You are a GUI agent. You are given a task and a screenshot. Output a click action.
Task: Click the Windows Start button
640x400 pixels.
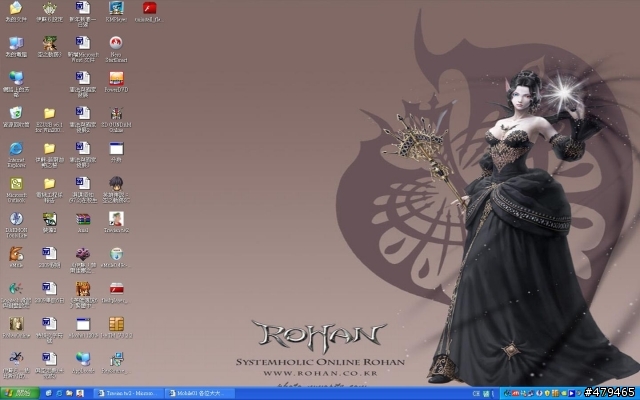coord(20,393)
